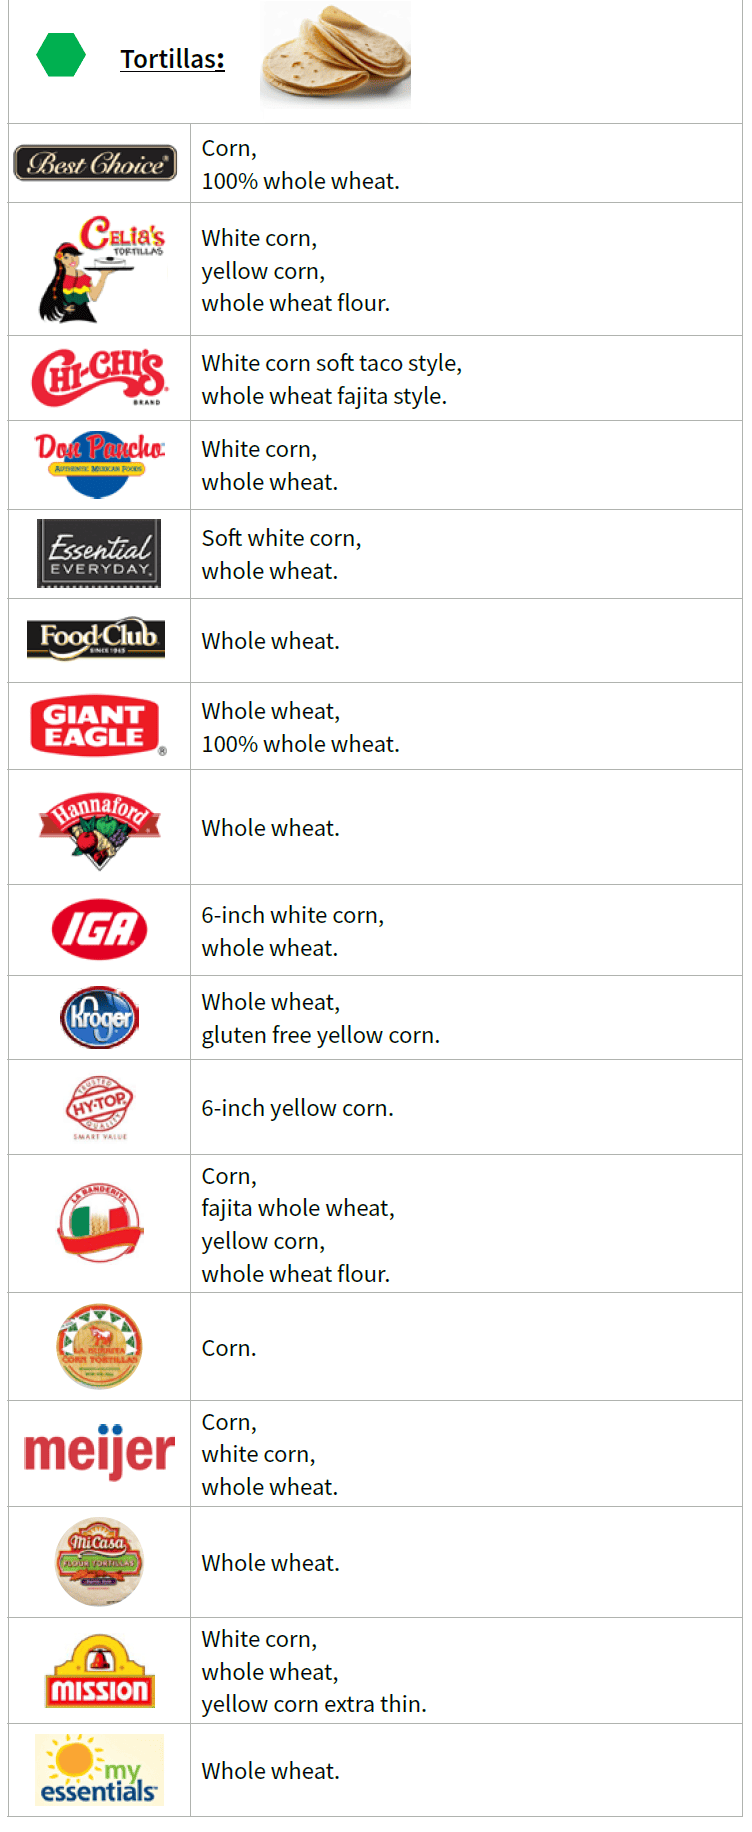Click the Food Club logo
This screenshot has width=752, height=1832.
pos(97,639)
